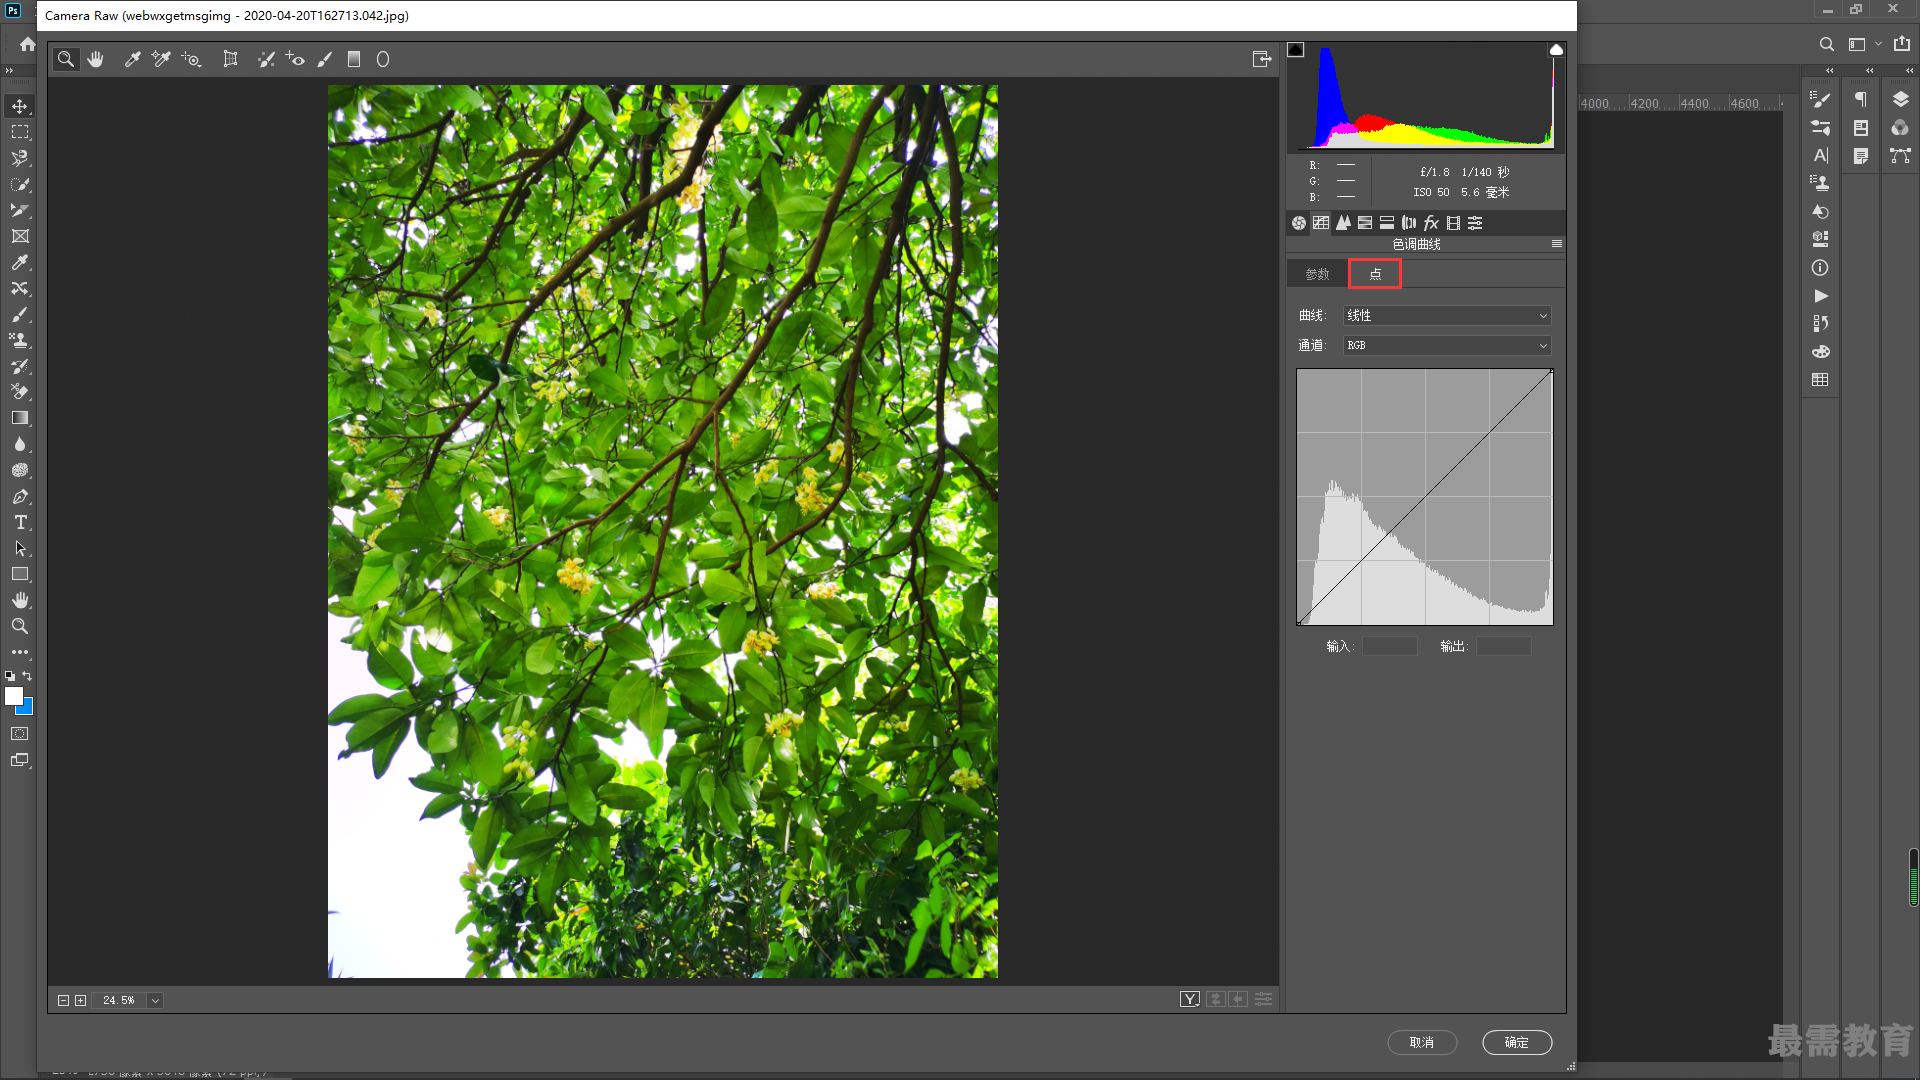This screenshot has width=1920, height=1080.
Task: Zoom out with the minus button
Action: pos(63,1000)
